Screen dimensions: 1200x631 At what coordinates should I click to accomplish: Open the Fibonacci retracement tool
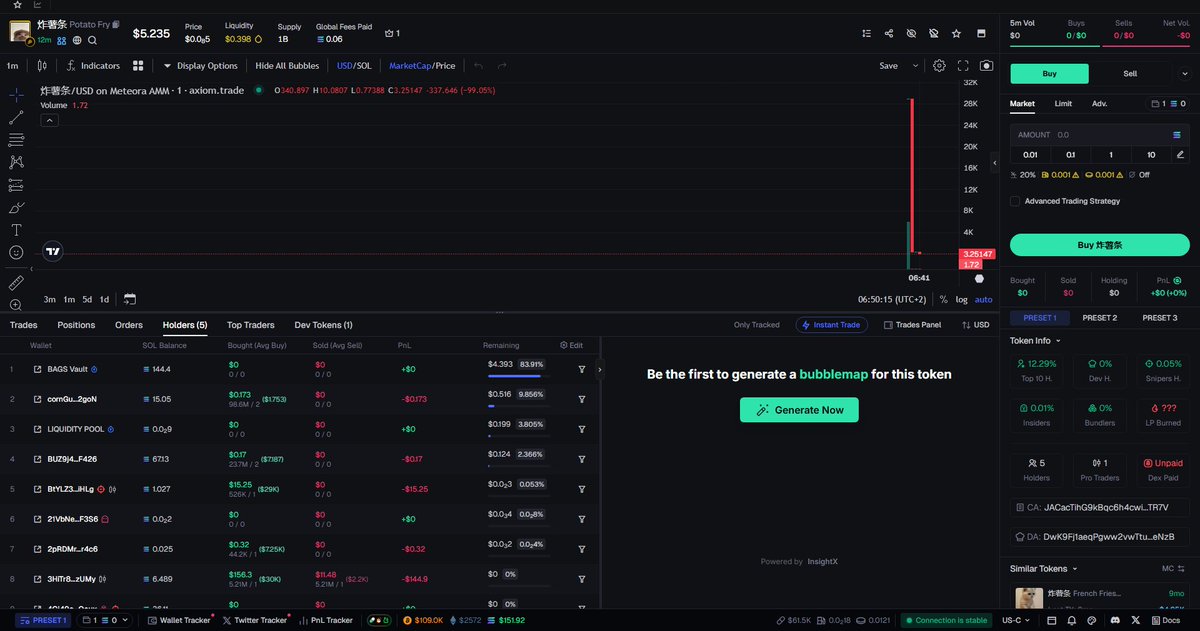pos(16,139)
